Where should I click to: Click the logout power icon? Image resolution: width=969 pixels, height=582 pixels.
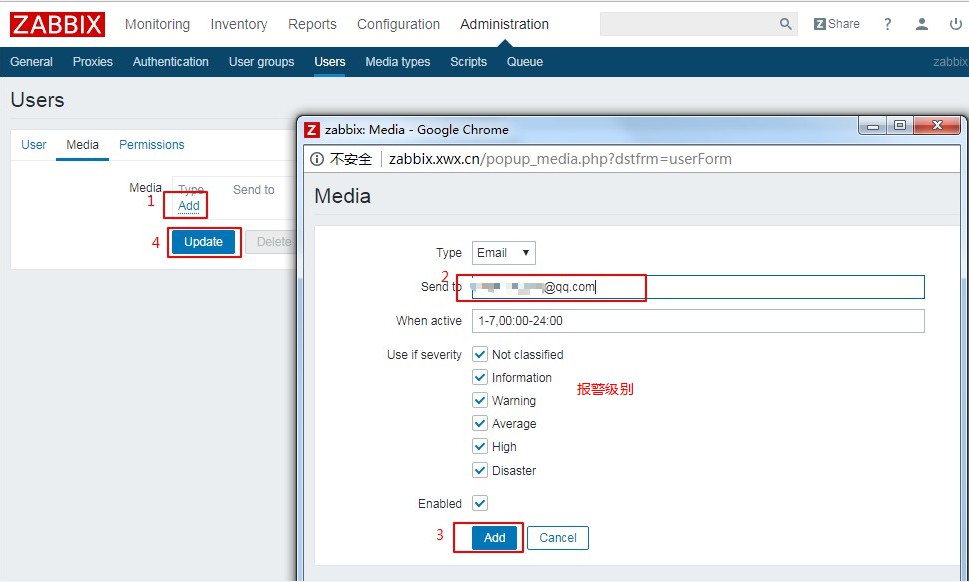tap(955, 24)
